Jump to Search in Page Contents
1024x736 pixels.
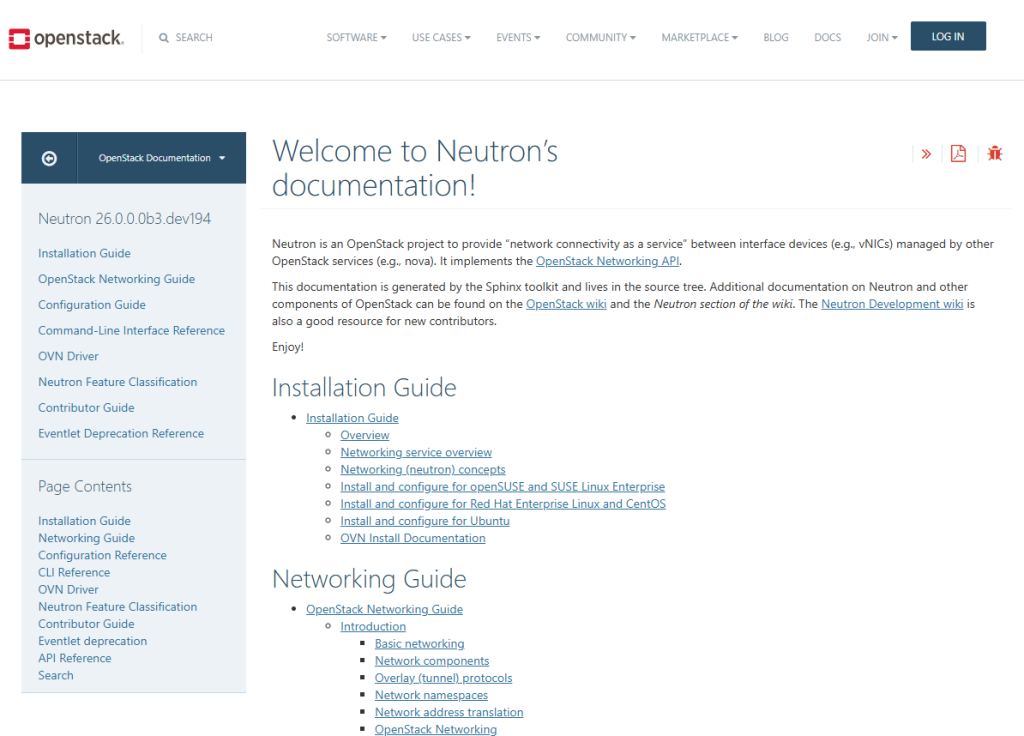(56, 676)
